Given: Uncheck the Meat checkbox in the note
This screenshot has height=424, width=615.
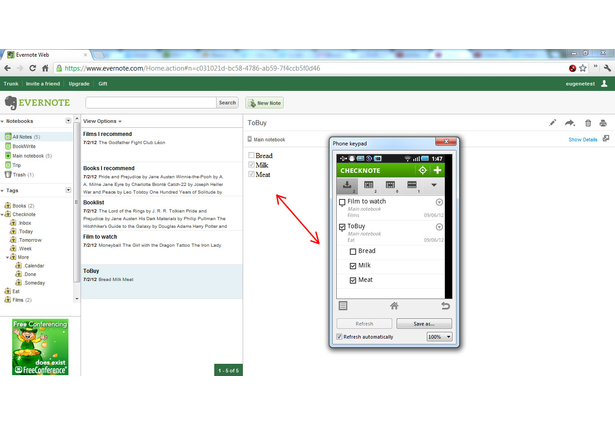Looking at the screenshot, I should tap(251, 174).
